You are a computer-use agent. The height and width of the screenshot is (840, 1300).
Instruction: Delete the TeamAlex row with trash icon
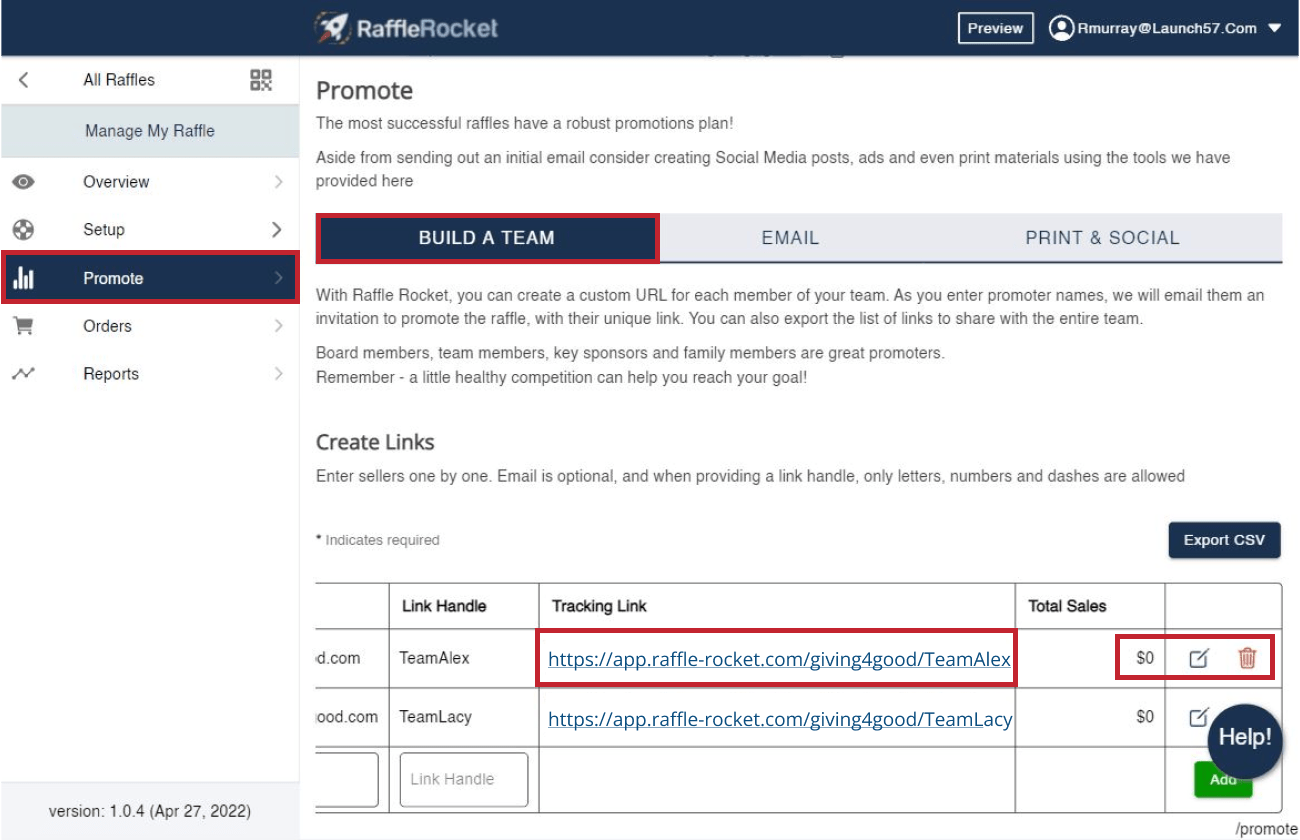tap(1247, 658)
